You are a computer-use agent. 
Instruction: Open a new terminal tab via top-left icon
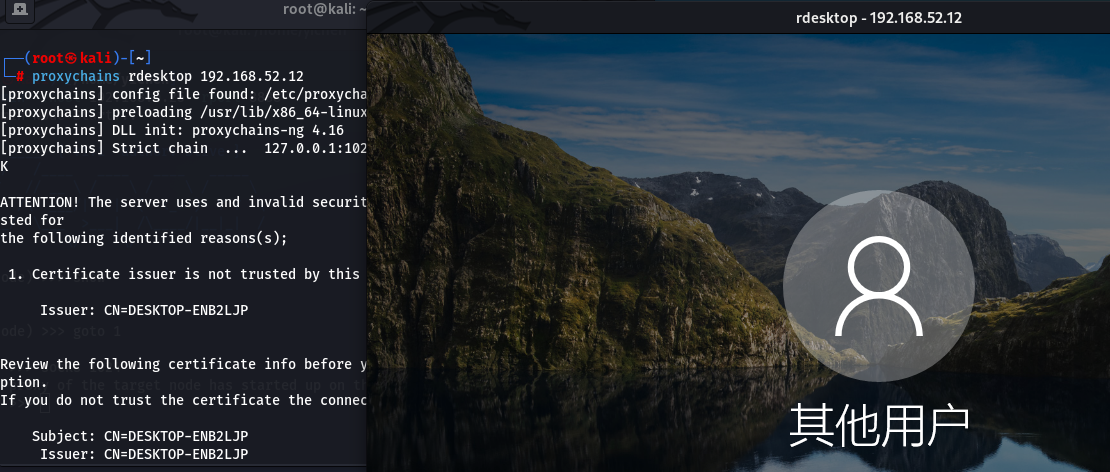click(20, 9)
